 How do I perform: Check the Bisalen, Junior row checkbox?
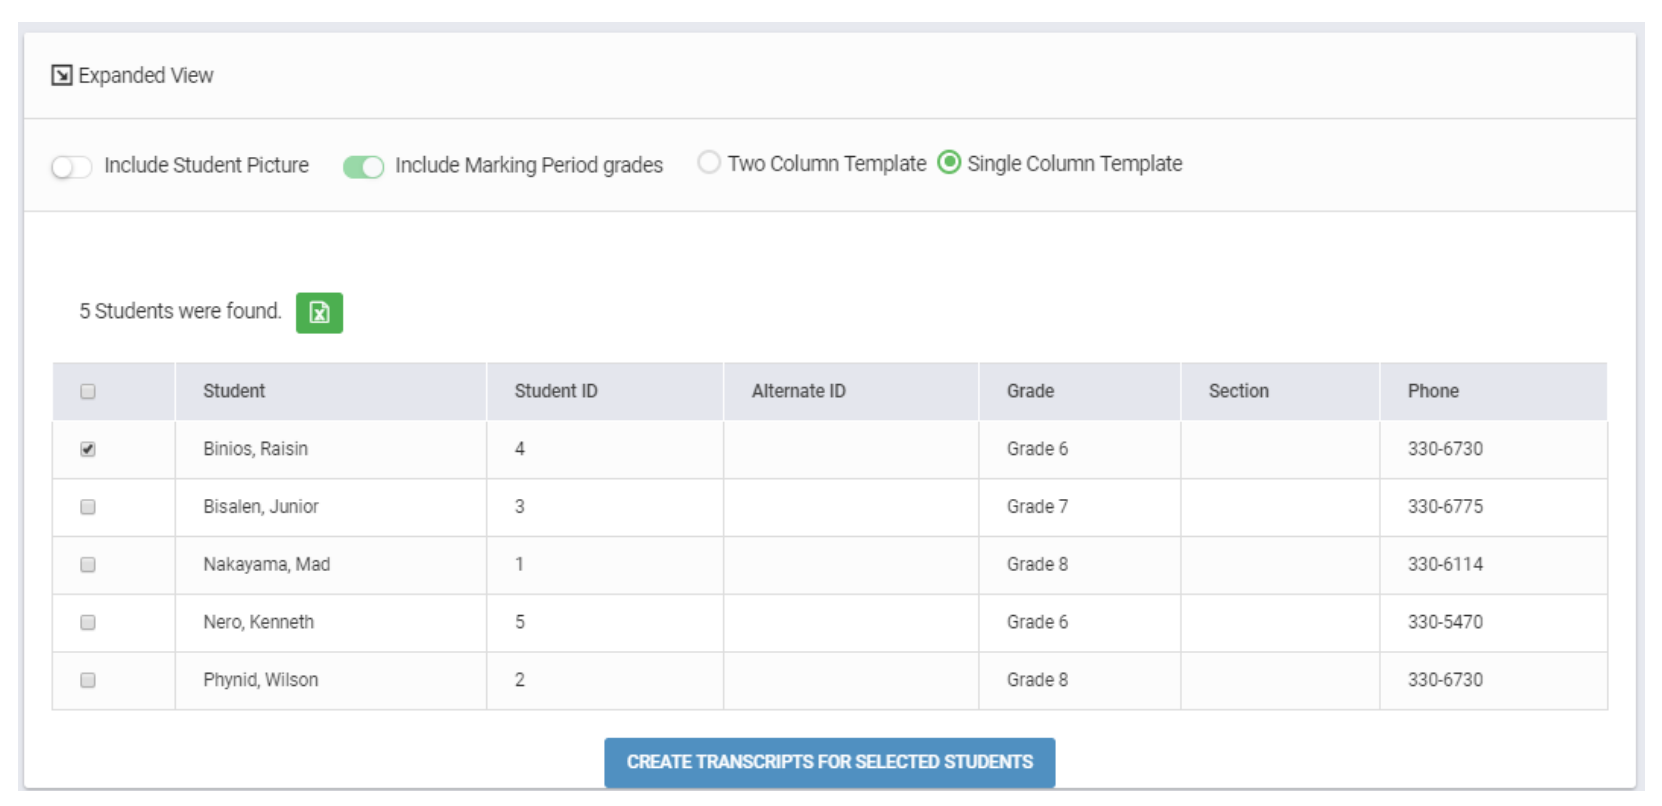(88, 507)
